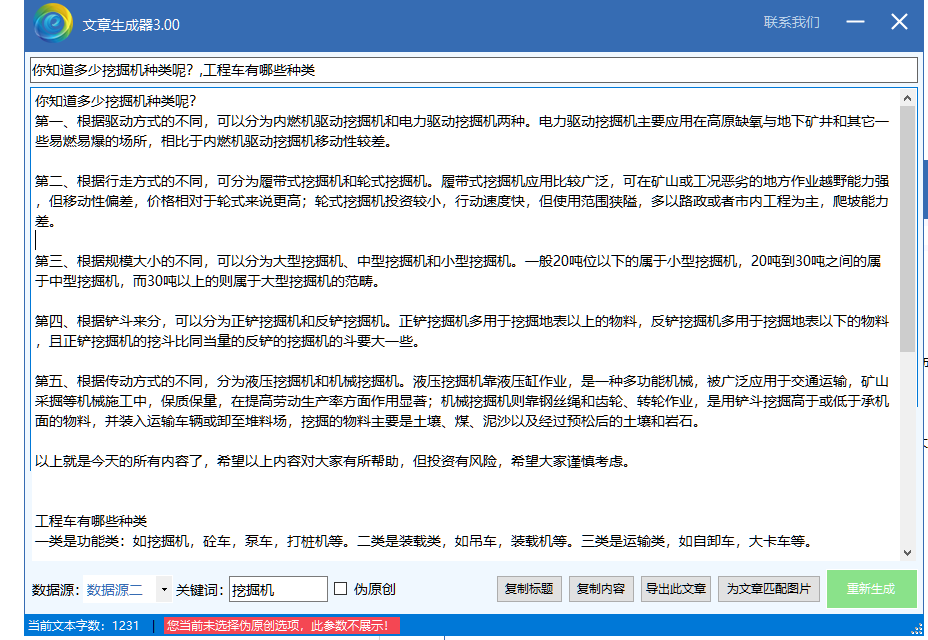Click the paragraph starting with 第二、根据行走方式
The height and width of the screenshot is (640, 928).
[462, 201]
